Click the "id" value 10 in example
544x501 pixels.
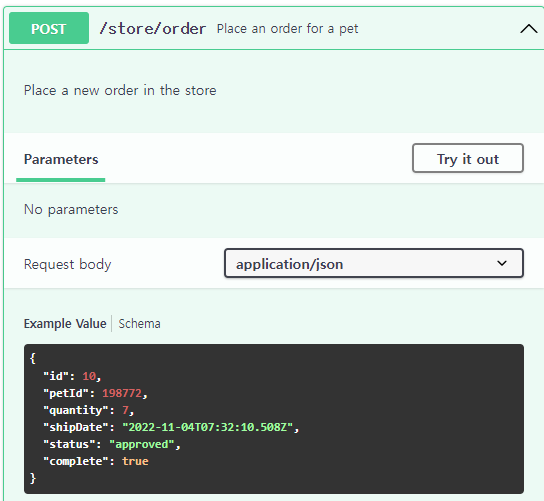(89, 376)
